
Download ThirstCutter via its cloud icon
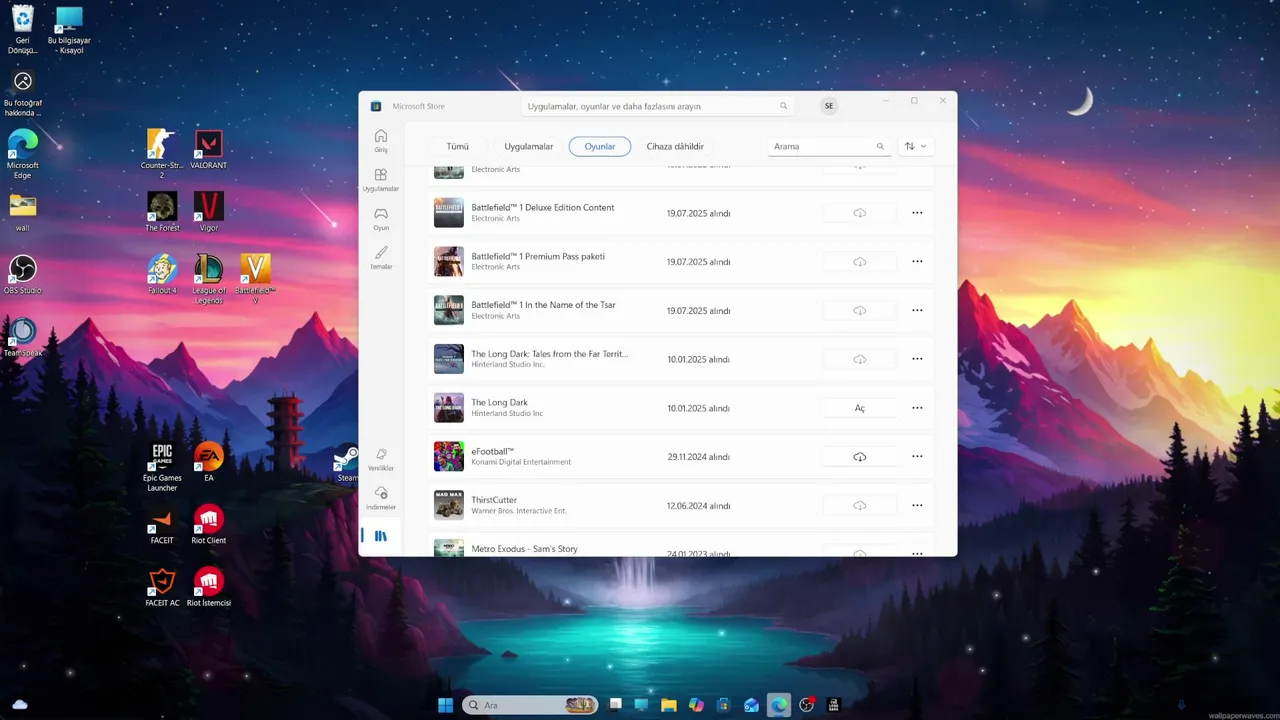point(859,505)
